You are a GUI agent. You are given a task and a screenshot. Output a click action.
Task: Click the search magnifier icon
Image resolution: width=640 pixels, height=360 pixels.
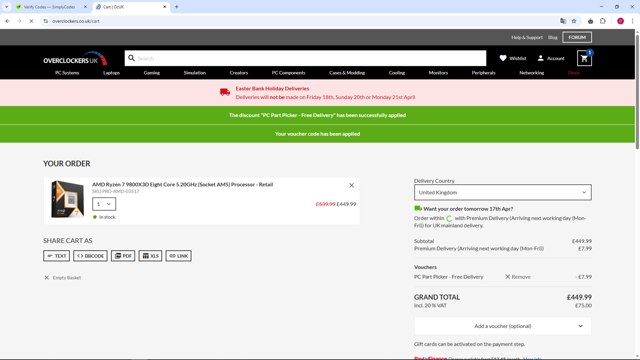pyautogui.click(x=131, y=58)
